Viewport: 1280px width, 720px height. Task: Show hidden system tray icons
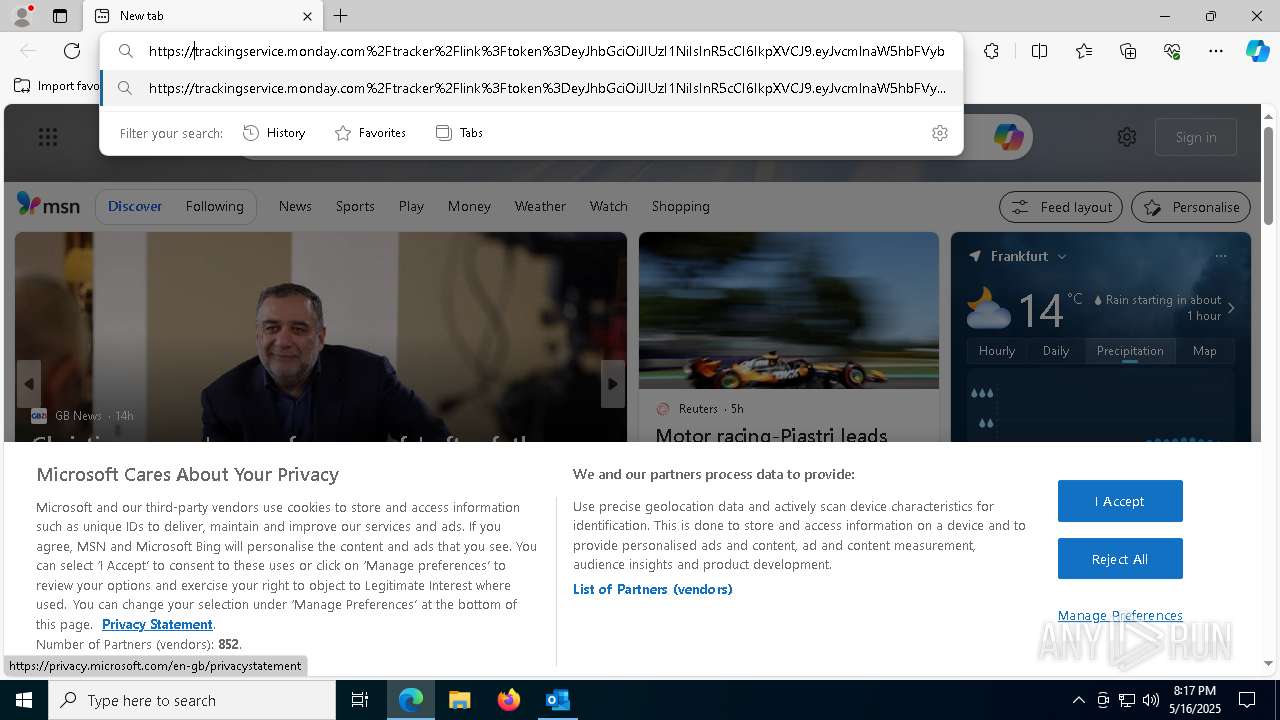[1078, 700]
